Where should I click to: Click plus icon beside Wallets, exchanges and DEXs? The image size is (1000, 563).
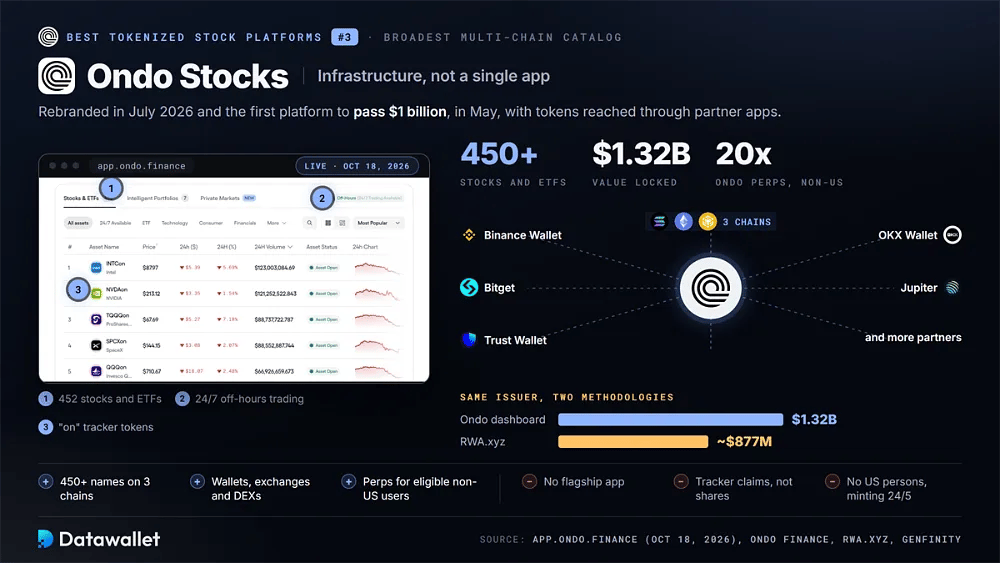click(197, 482)
